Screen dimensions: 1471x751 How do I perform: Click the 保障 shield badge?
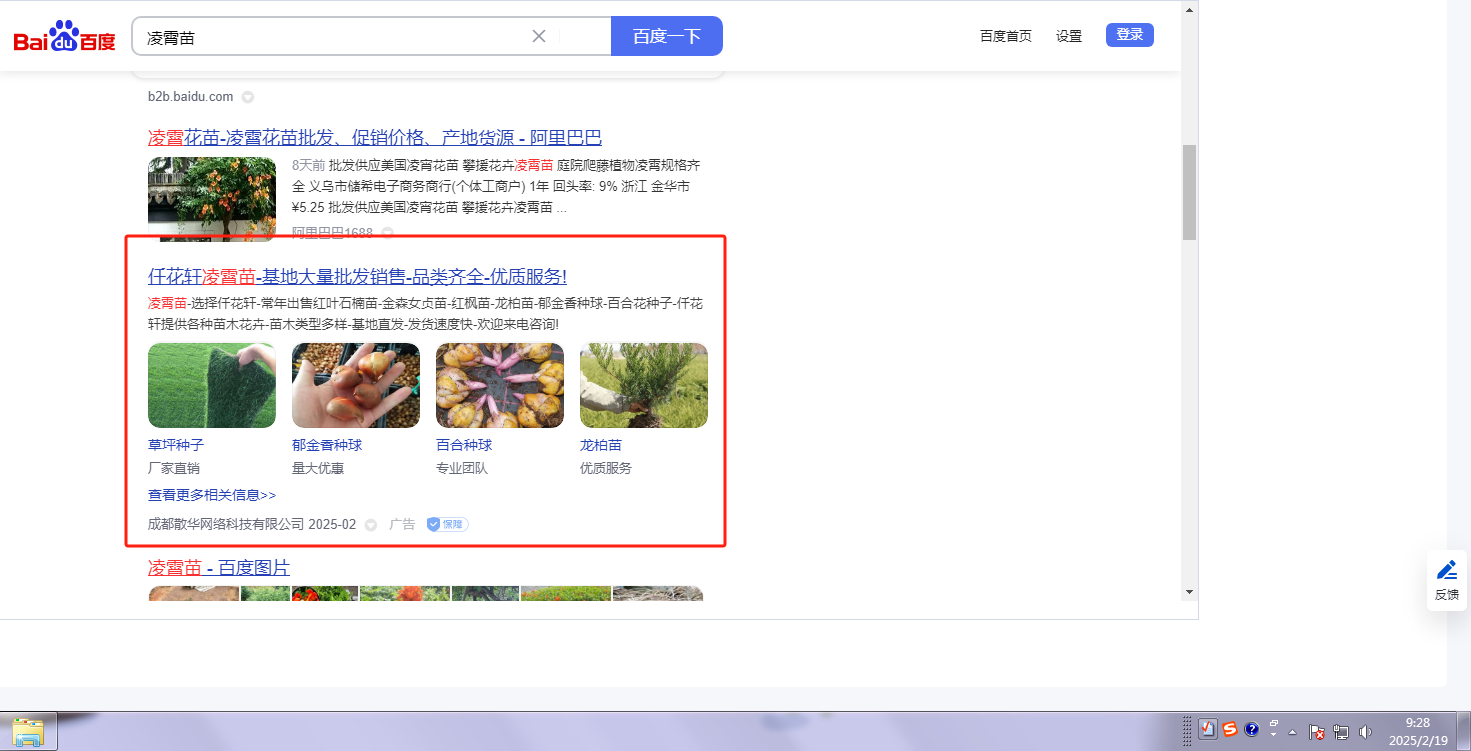(447, 524)
